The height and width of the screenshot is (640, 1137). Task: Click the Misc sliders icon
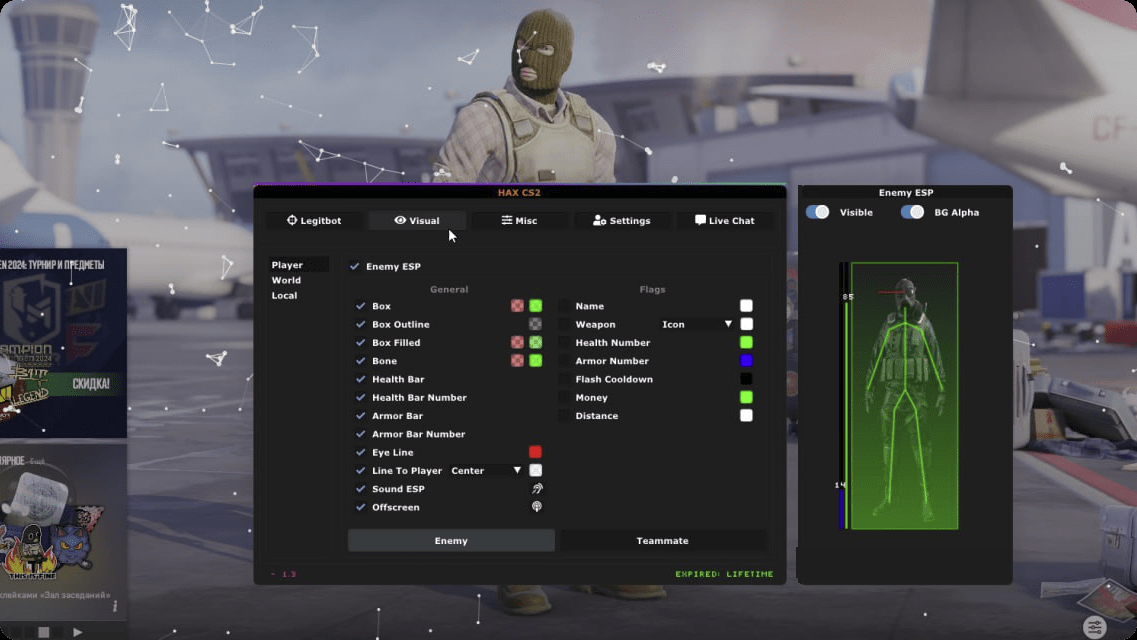tap(507, 220)
